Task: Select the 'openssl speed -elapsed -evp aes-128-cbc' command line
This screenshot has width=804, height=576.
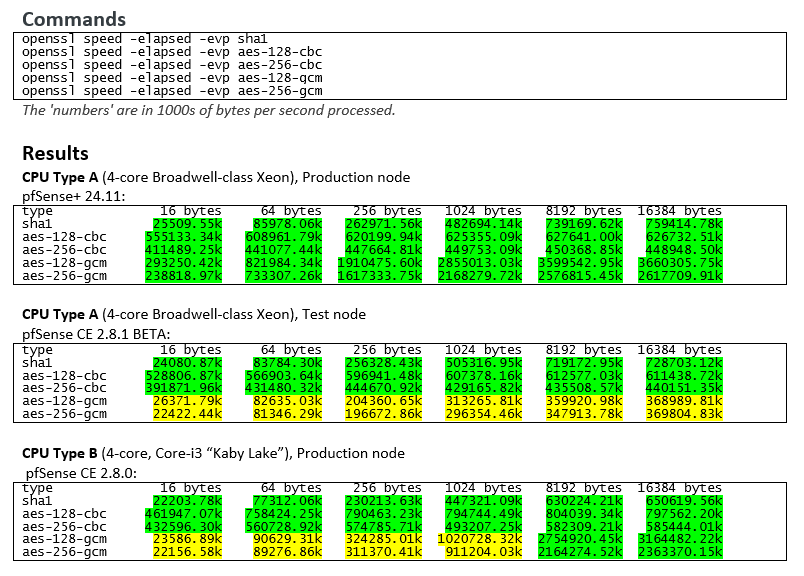Action: click(172, 52)
